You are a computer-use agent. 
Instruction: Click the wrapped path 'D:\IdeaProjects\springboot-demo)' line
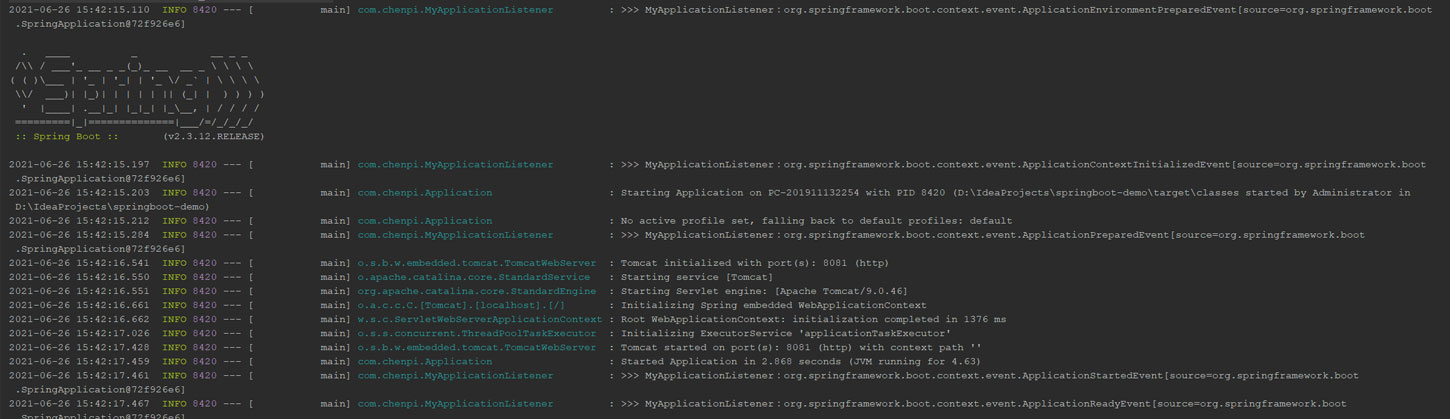click(112, 206)
